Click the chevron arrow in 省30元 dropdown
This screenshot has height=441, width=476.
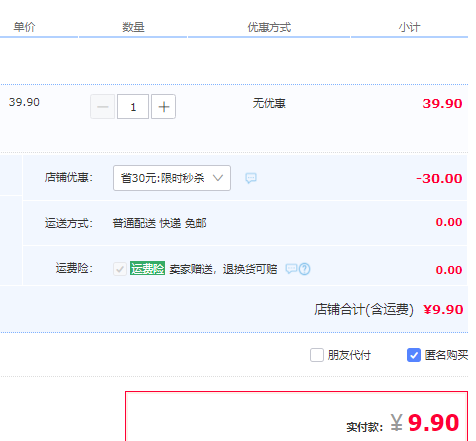tap(218, 178)
